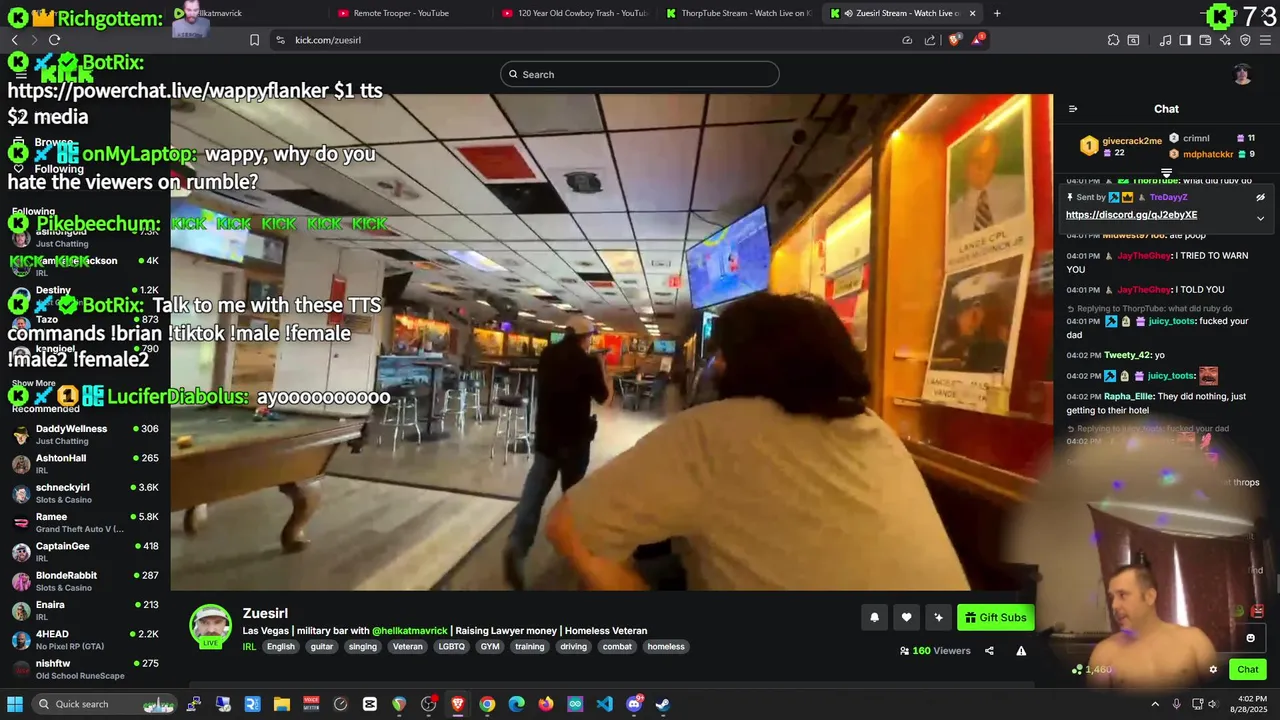Open the user avatar menu on Kick
Image resolution: width=1280 pixels, height=720 pixels.
[x=1242, y=74]
